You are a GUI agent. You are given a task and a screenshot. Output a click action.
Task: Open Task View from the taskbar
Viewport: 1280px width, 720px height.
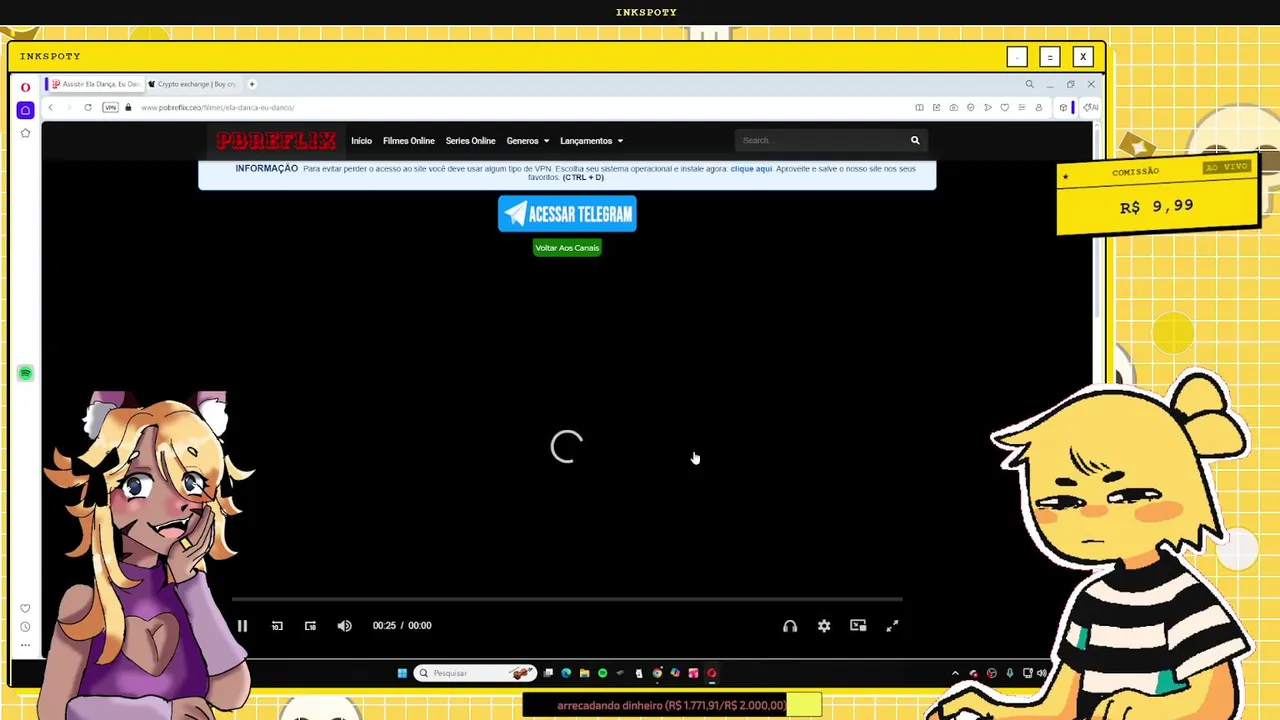pos(548,673)
